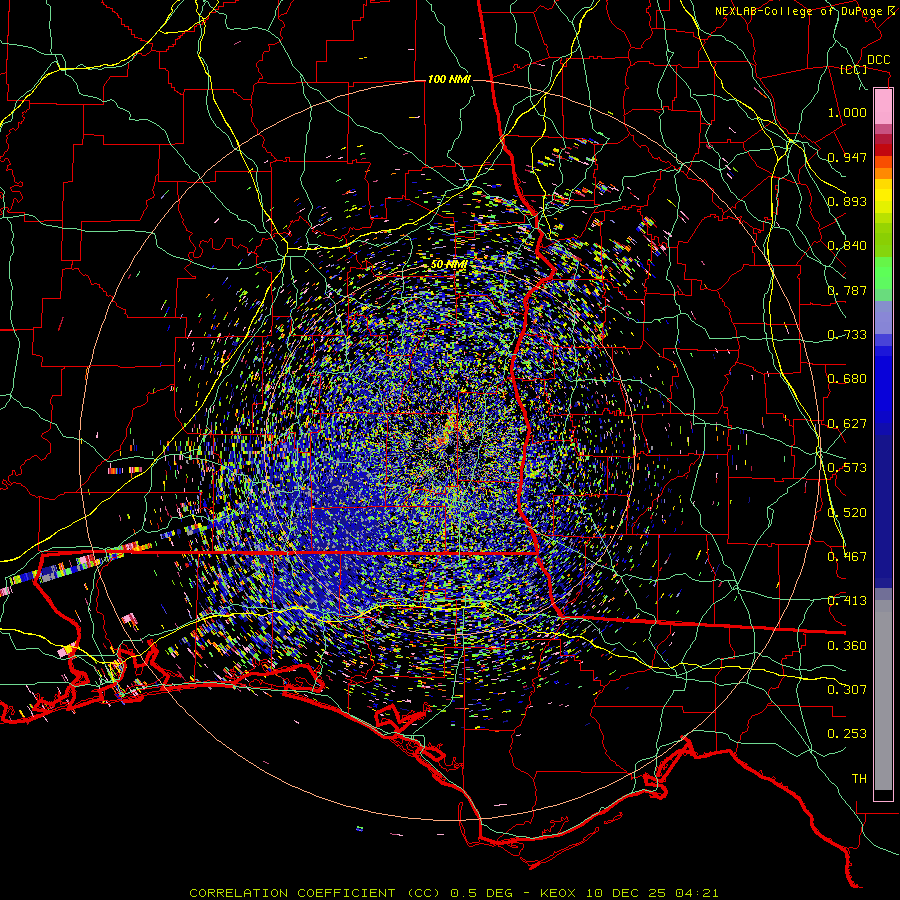Click the 0.733 color scale value
The image size is (900, 900).
(847, 335)
